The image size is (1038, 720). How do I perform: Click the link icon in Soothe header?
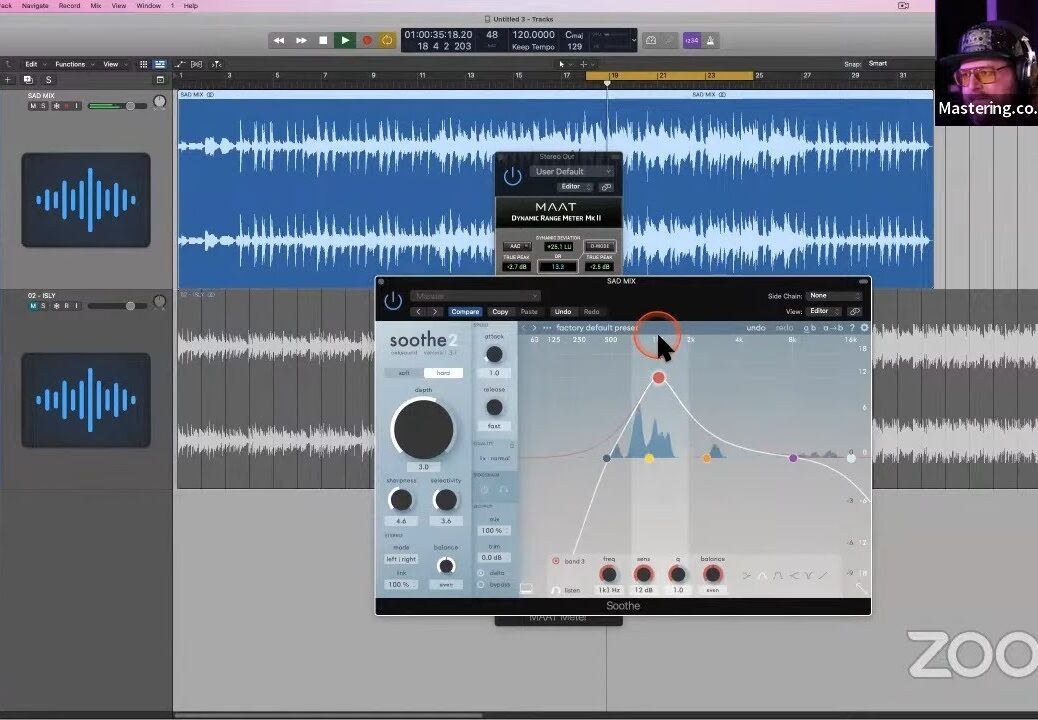(855, 311)
